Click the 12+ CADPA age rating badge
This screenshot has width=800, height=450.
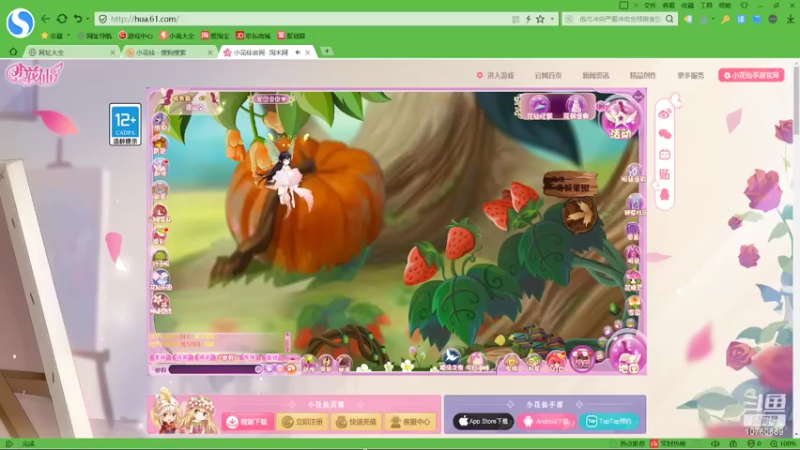click(x=125, y=124)
